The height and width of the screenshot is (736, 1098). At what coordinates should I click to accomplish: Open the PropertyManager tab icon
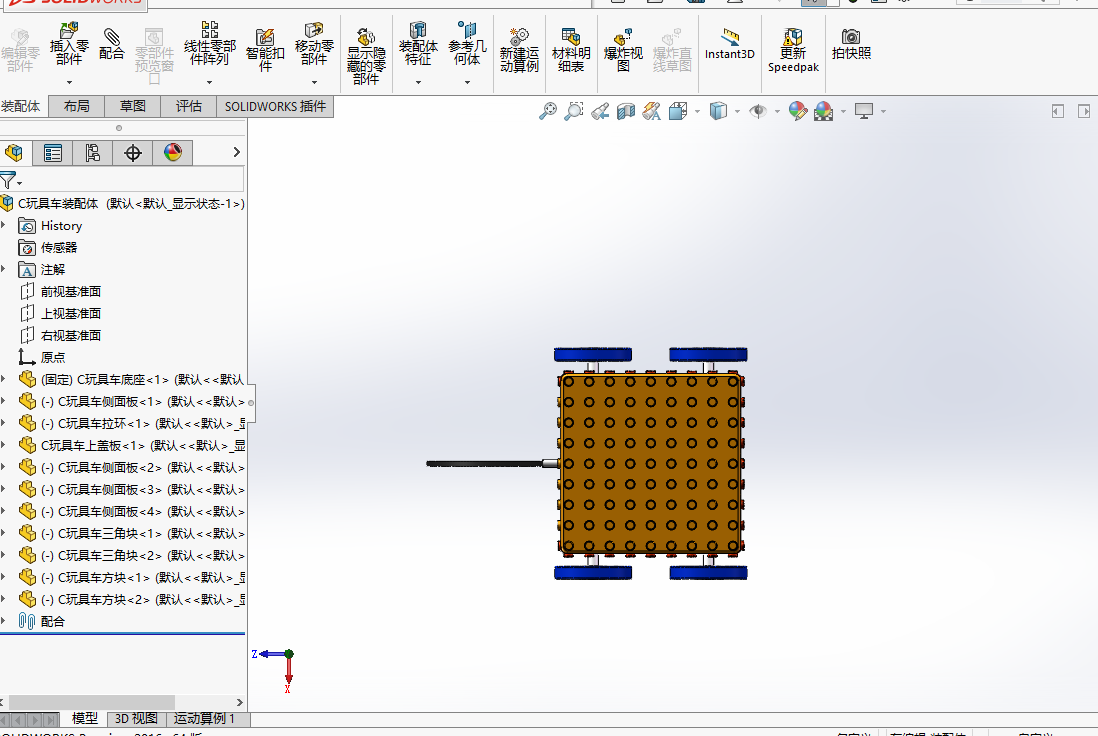pos(53,153)
